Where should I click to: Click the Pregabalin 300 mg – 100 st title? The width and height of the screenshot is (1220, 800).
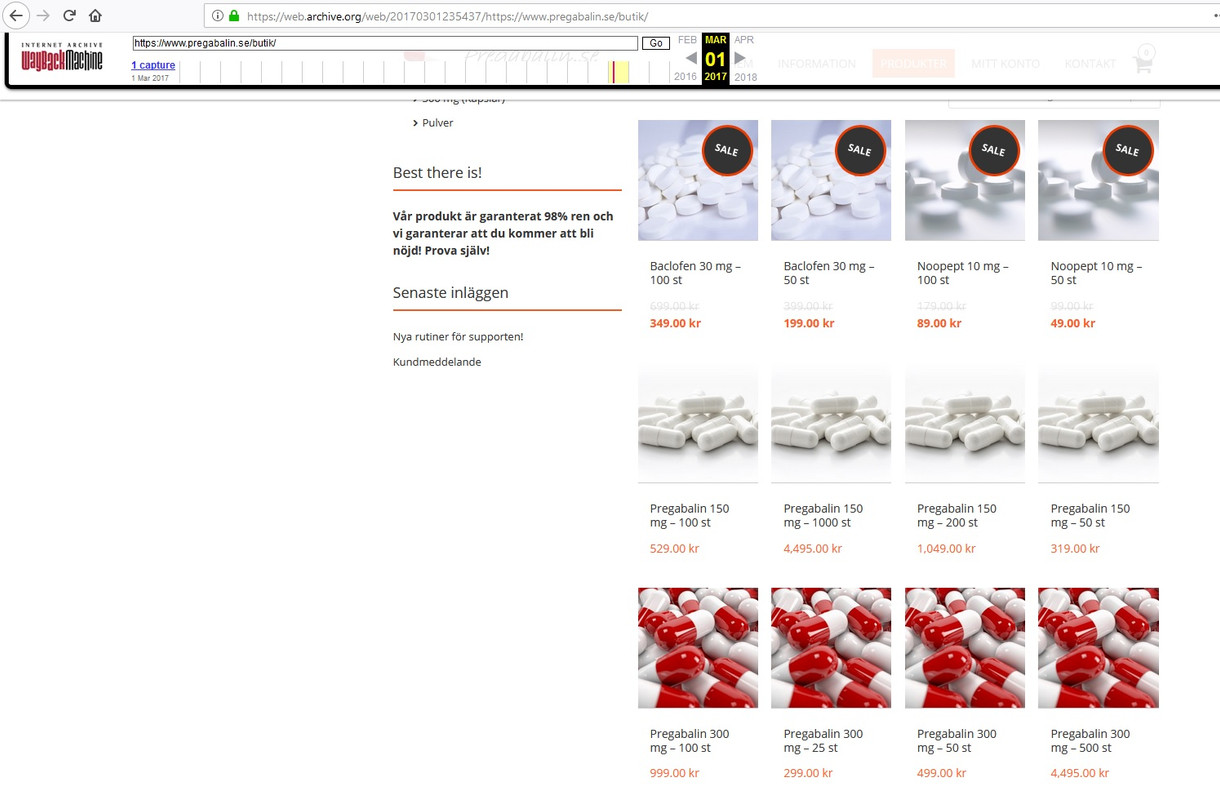click(x=690, y=741)
